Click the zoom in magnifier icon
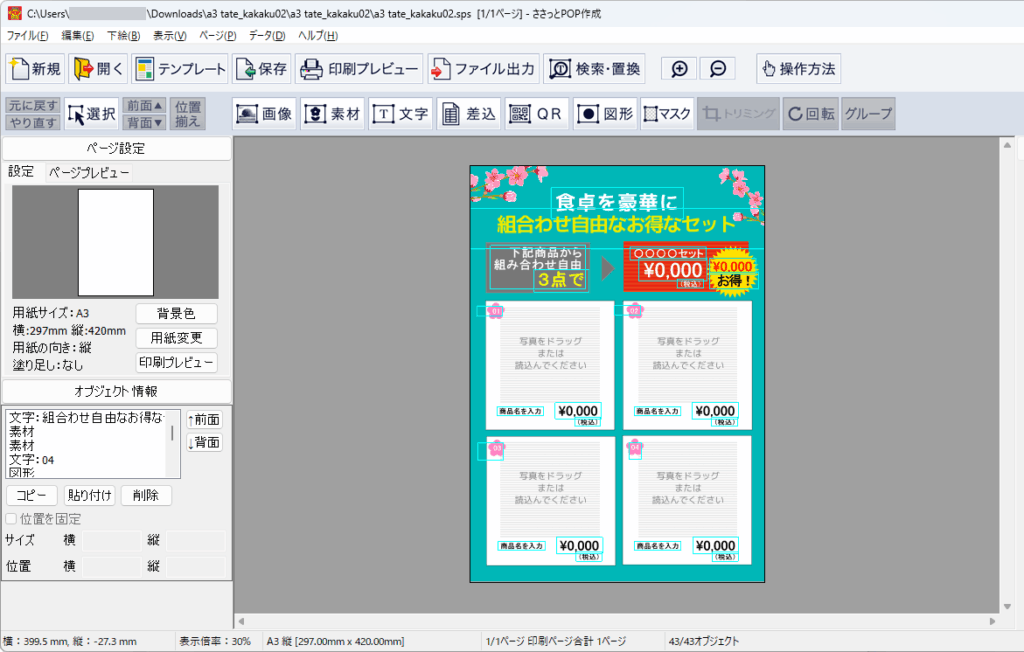Screen dimensions: 1024x652 pyautogui.click(x=679, y=69)
